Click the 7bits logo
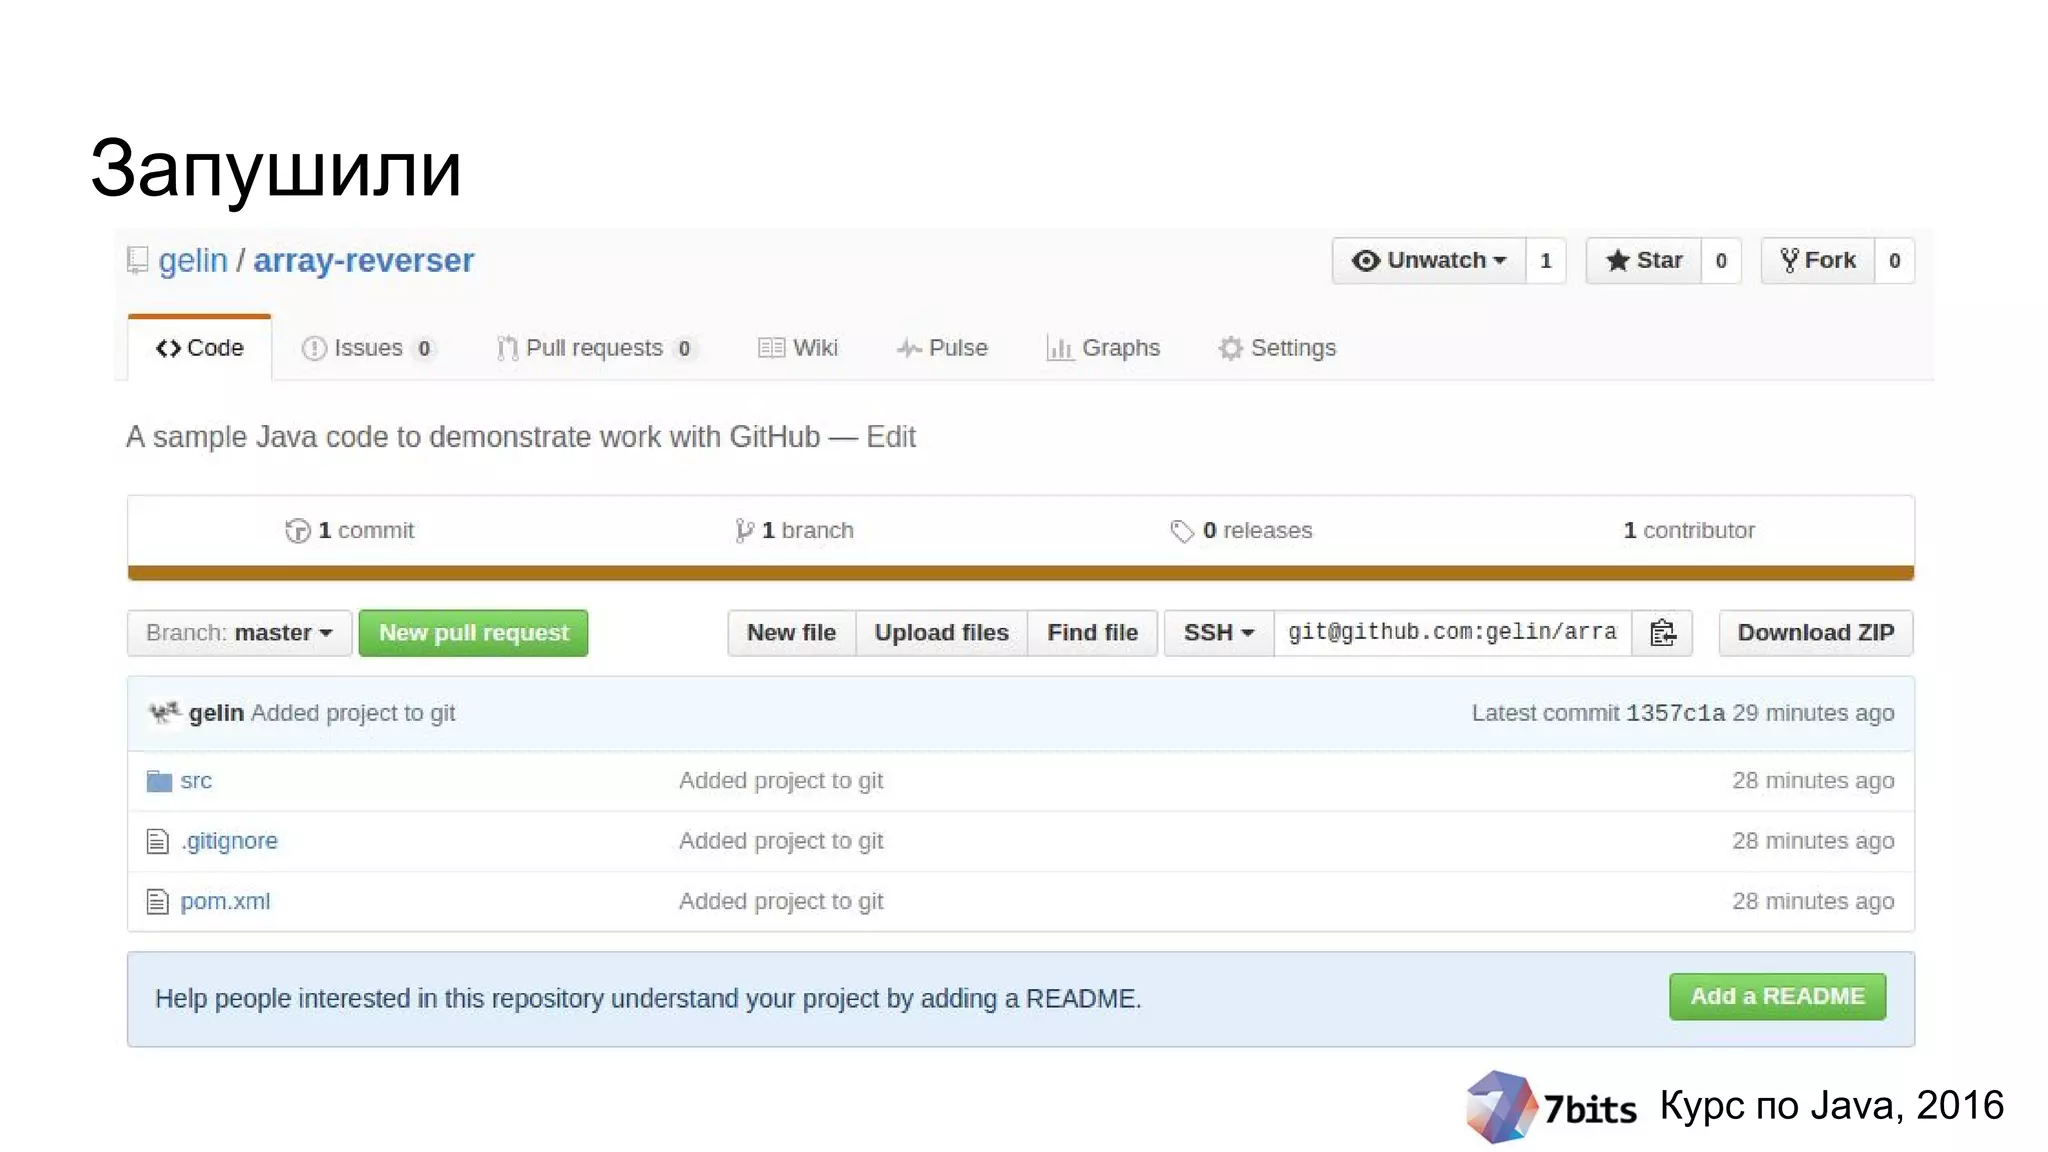 tap(1551, 1107)
